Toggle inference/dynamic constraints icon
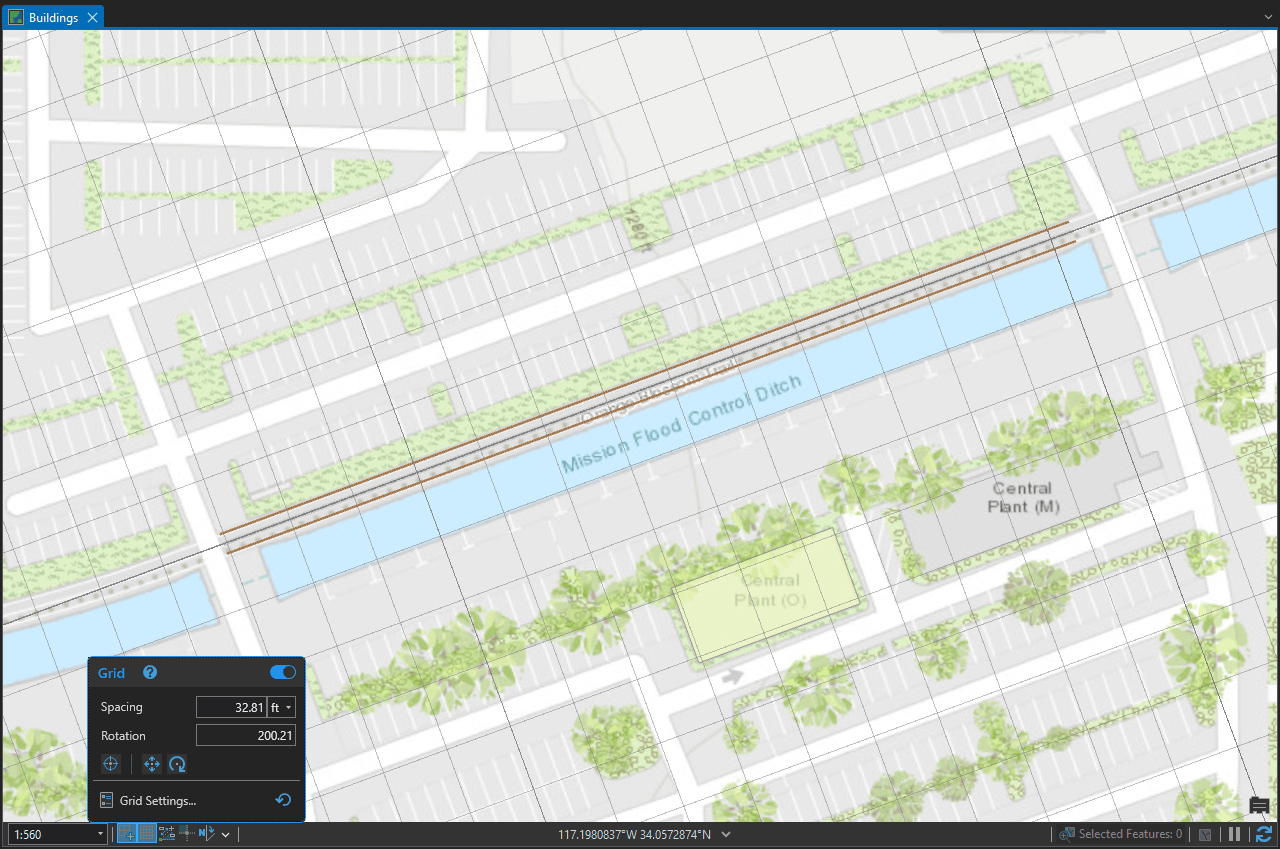The height and width of the screenshot is (849, 1280). [186, 833]
